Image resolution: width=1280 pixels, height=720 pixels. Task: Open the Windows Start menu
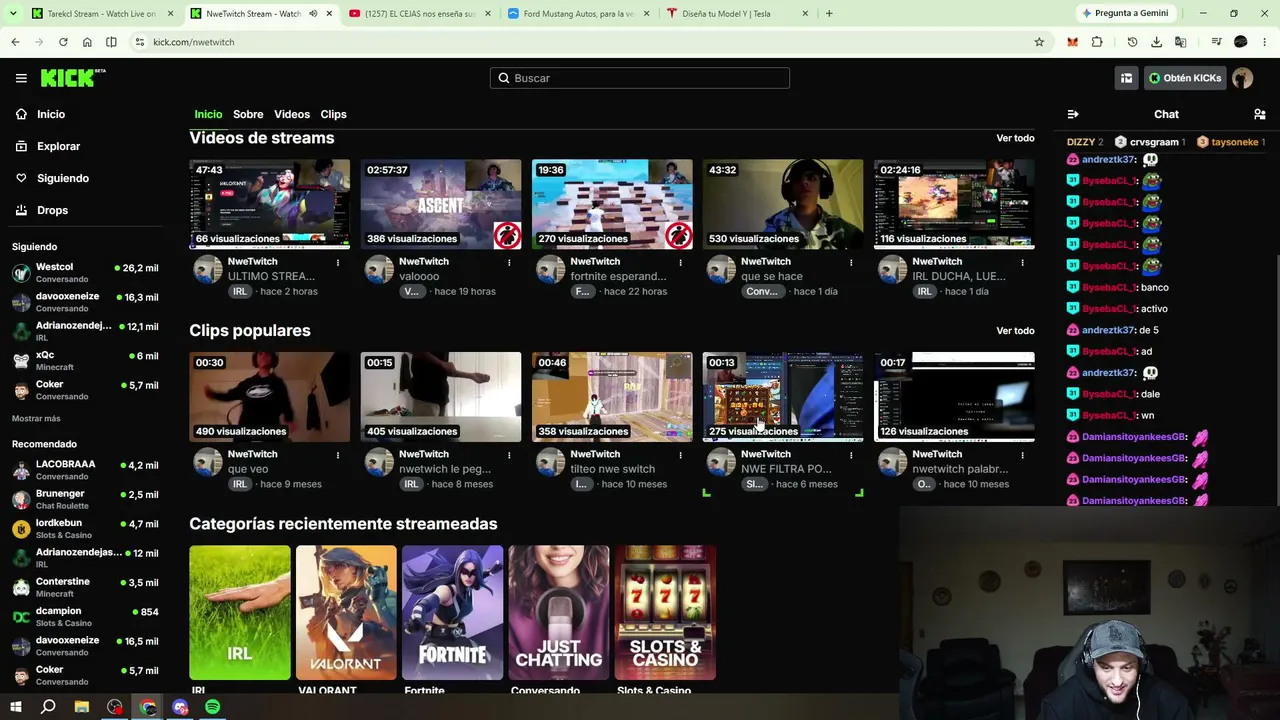[16, 707]
